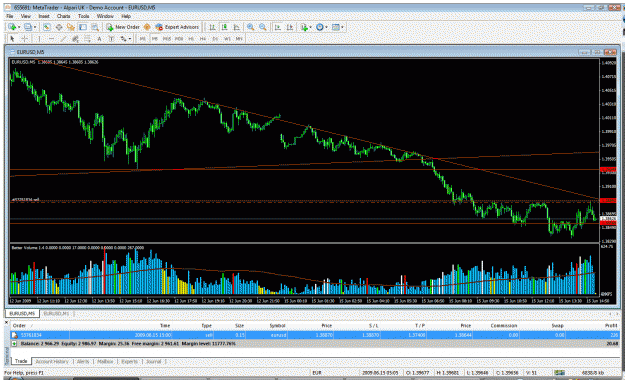Image resolution: width=625 pixels, height=380 pixels.
Task: Select the Text (A) tool
Action: coord(99,39)
